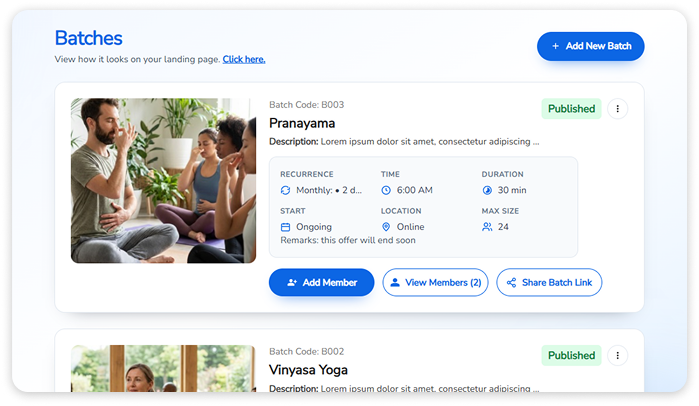Click 'Remarks: this offer will end soon' text

(x=348, y=240)
